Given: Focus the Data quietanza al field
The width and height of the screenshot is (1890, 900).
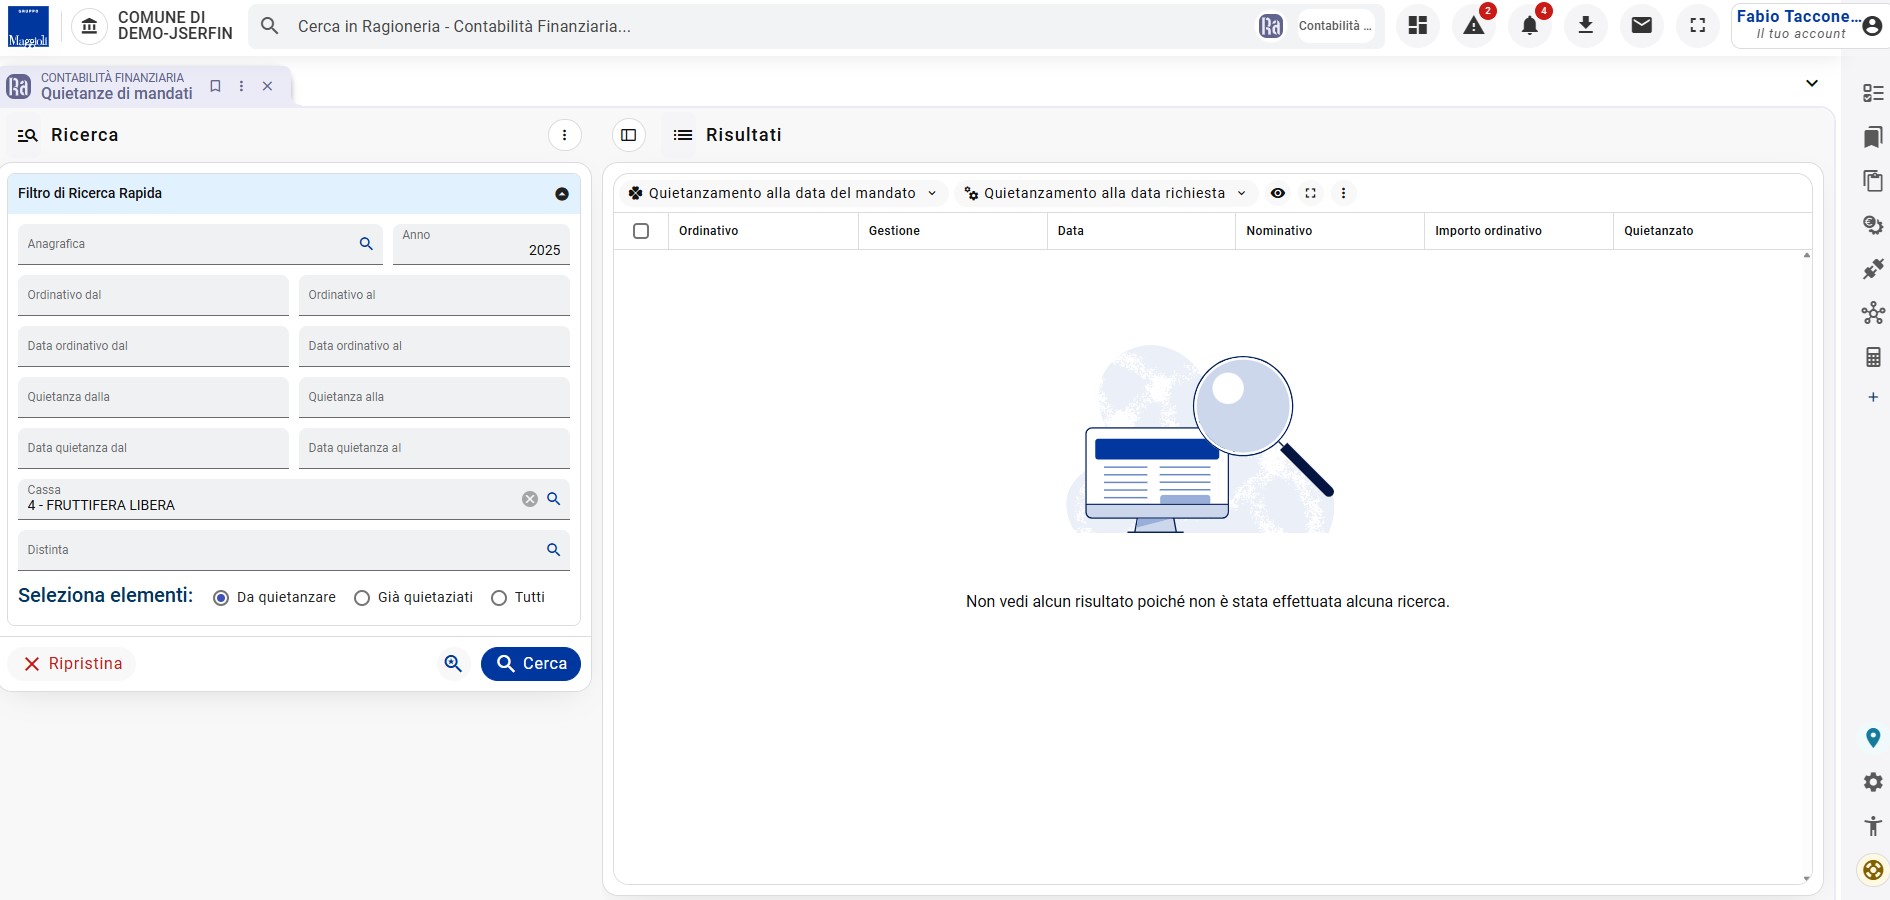Looking at the screenshot, I should [434, 448].
